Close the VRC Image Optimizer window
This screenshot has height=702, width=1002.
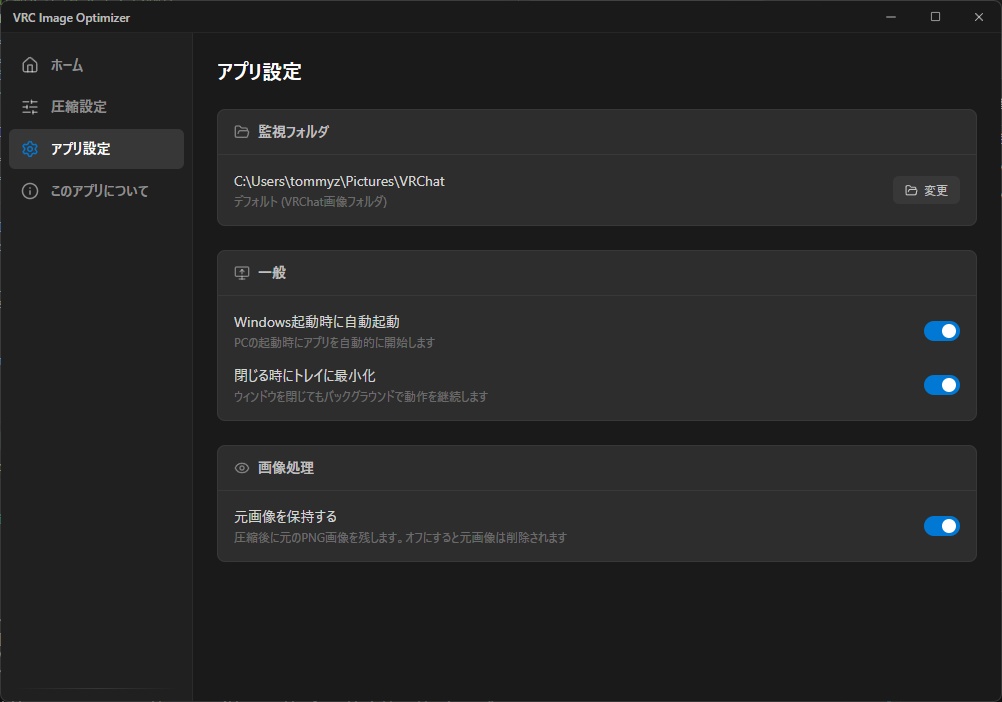(x=978, y=17)
